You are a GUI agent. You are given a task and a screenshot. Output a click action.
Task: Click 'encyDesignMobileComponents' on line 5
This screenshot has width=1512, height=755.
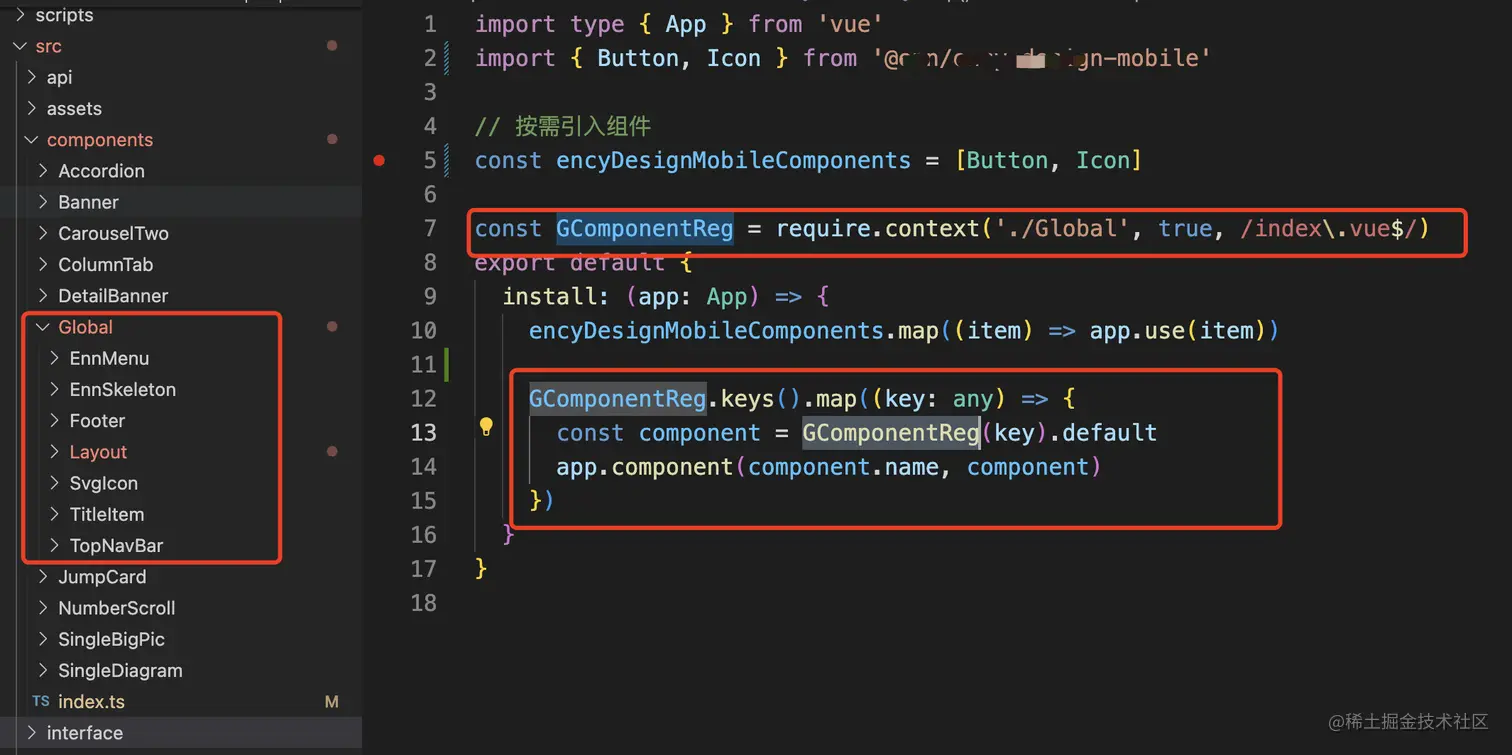point(733,160)
